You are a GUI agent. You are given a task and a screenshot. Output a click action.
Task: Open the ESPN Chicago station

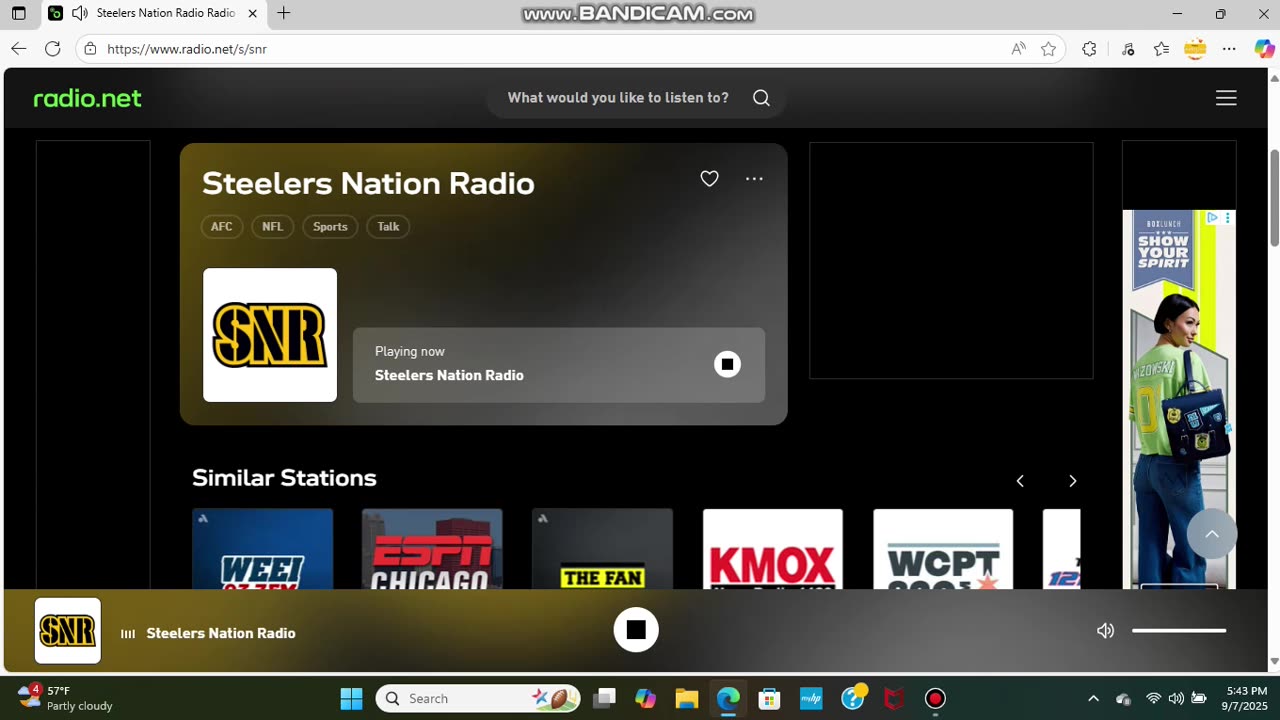[432, 548]
